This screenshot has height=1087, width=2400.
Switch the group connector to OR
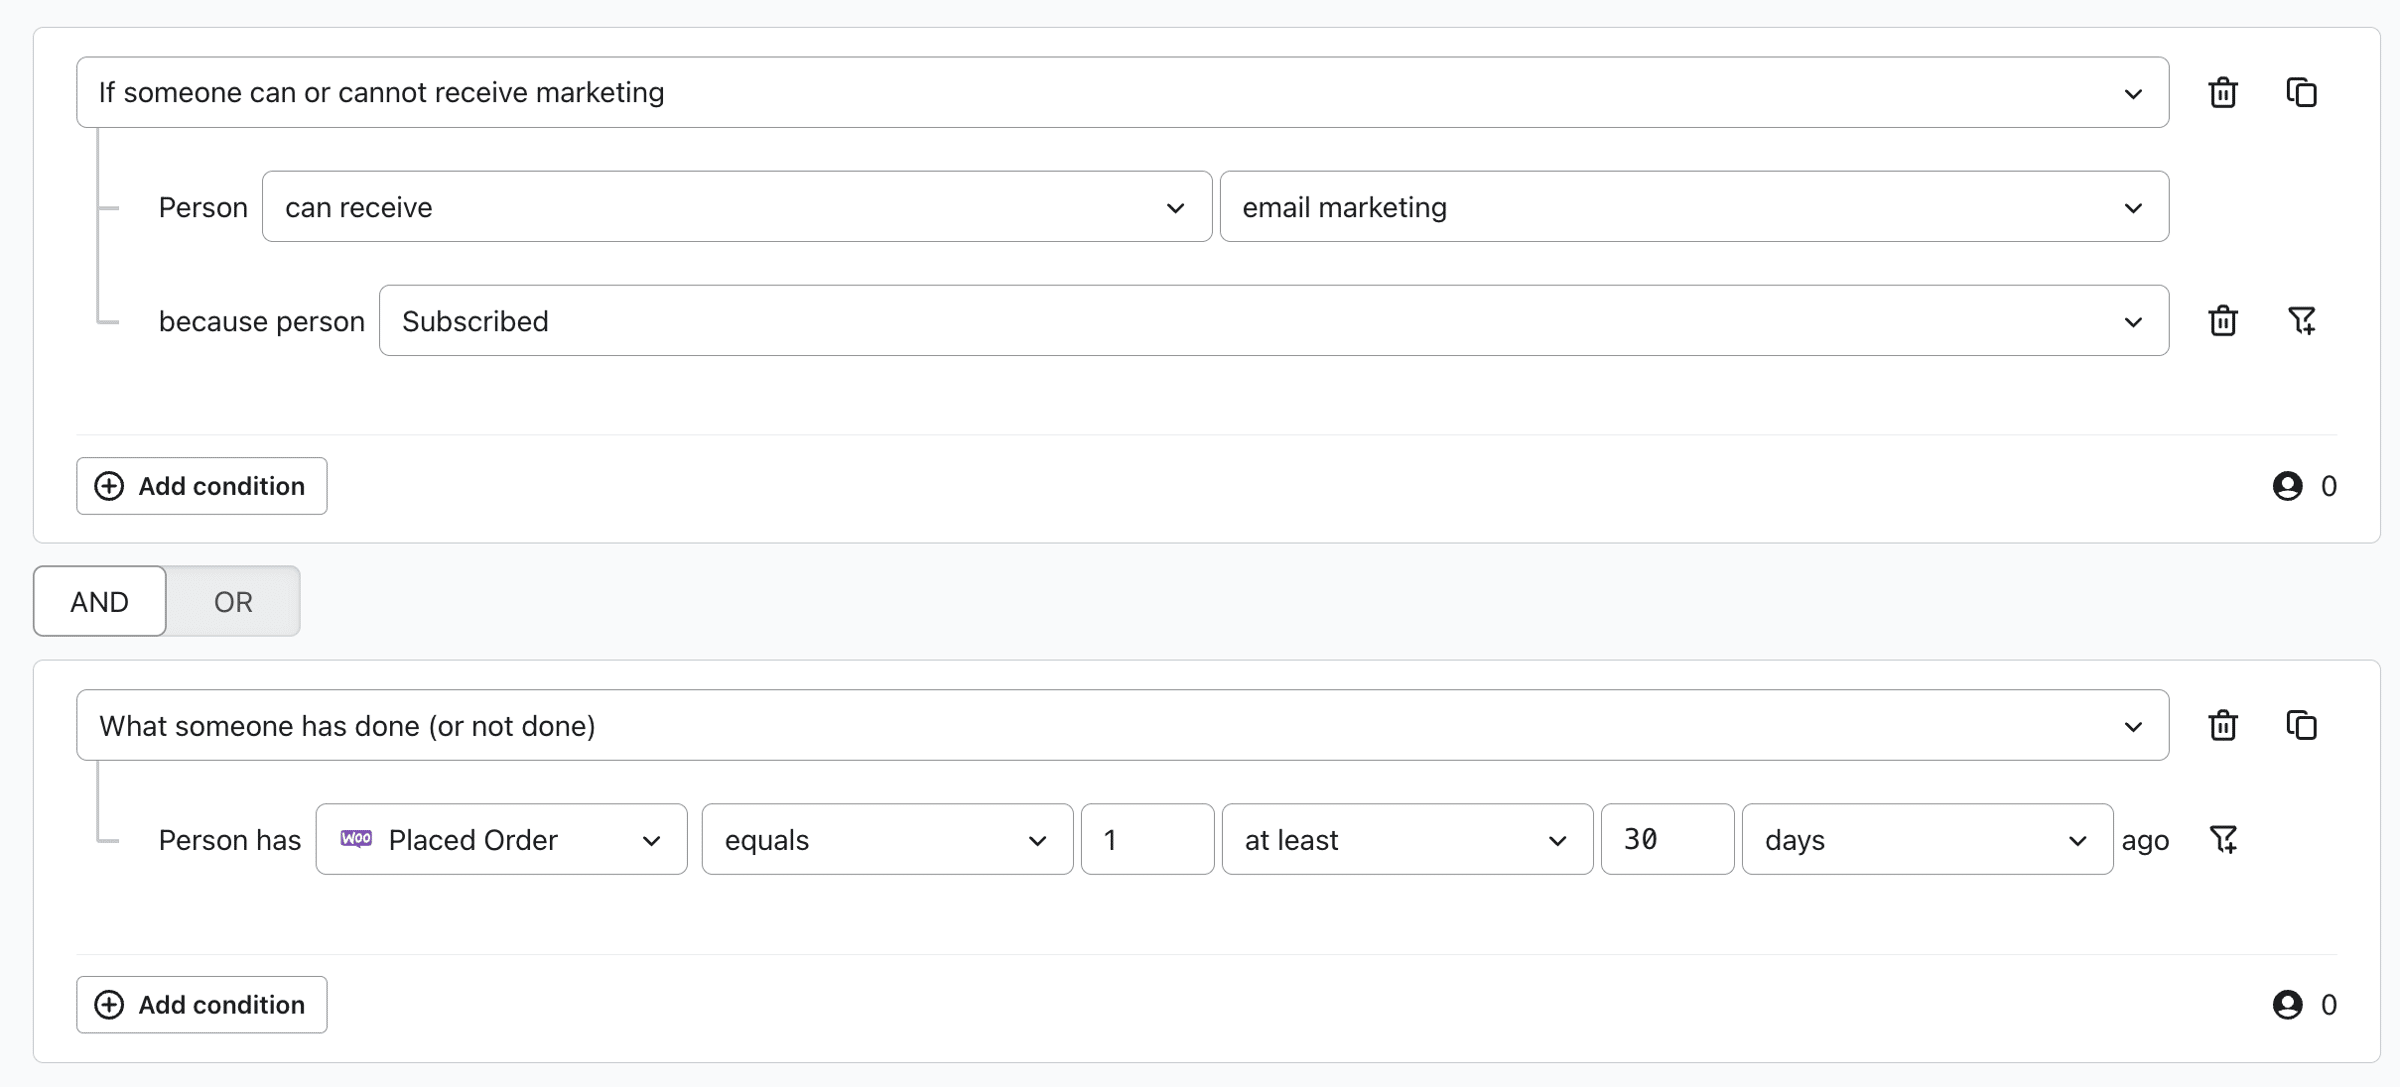(233, 601)
